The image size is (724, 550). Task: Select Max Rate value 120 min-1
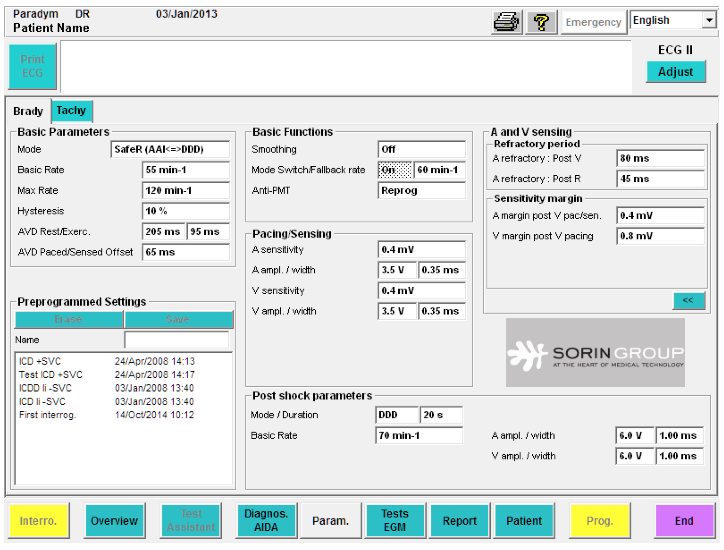click(x=186, y=190)
